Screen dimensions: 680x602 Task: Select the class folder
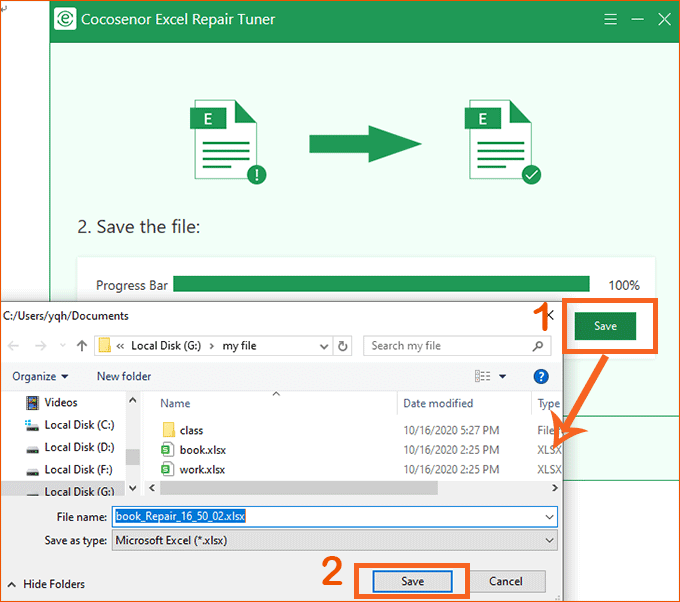191,430
